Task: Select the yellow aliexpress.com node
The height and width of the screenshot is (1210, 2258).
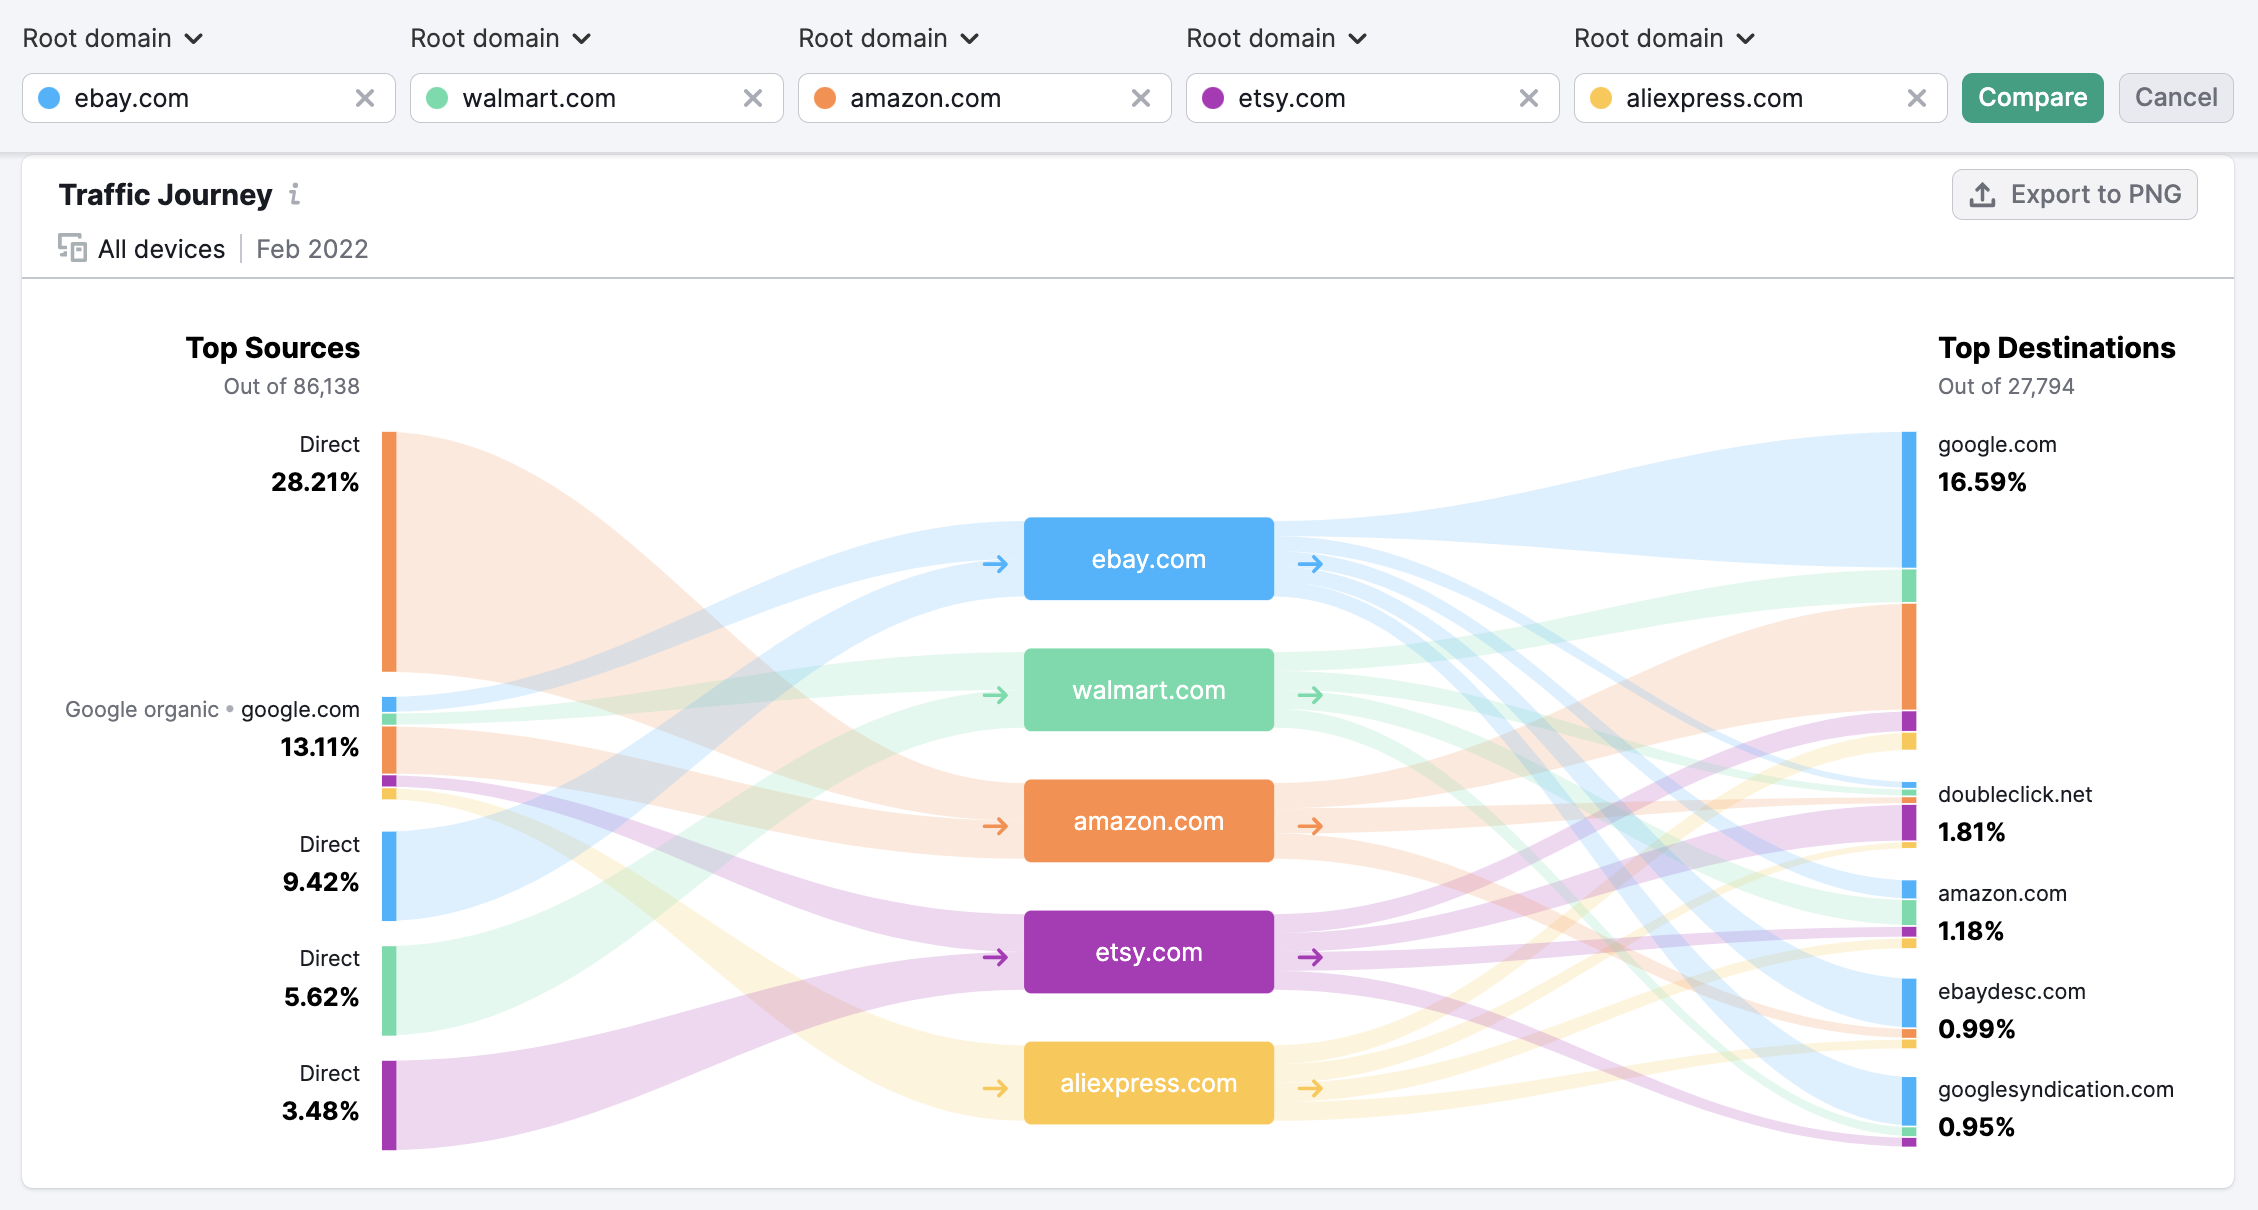Action: [x=1148, y=1083]
